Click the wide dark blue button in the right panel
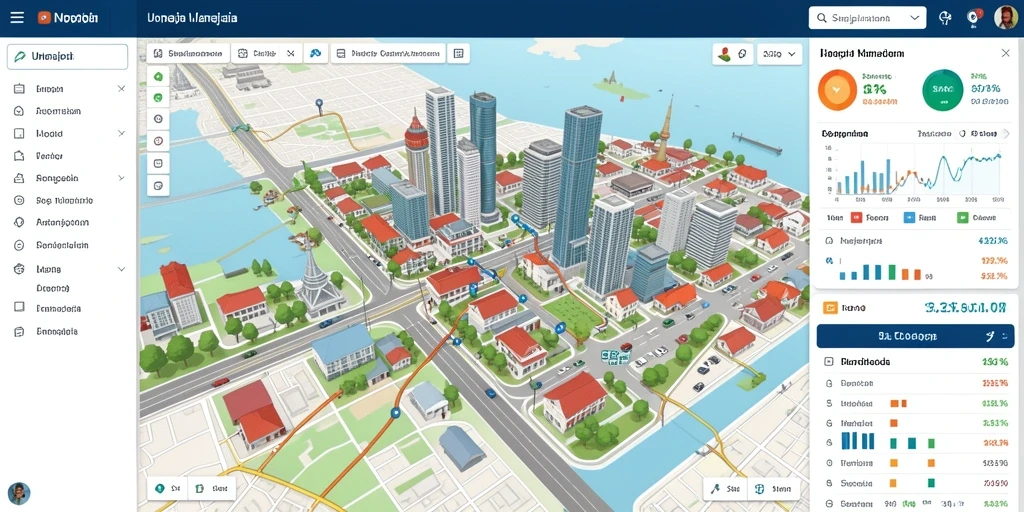This screenshot has height=512, width=1024. [917, 336]
